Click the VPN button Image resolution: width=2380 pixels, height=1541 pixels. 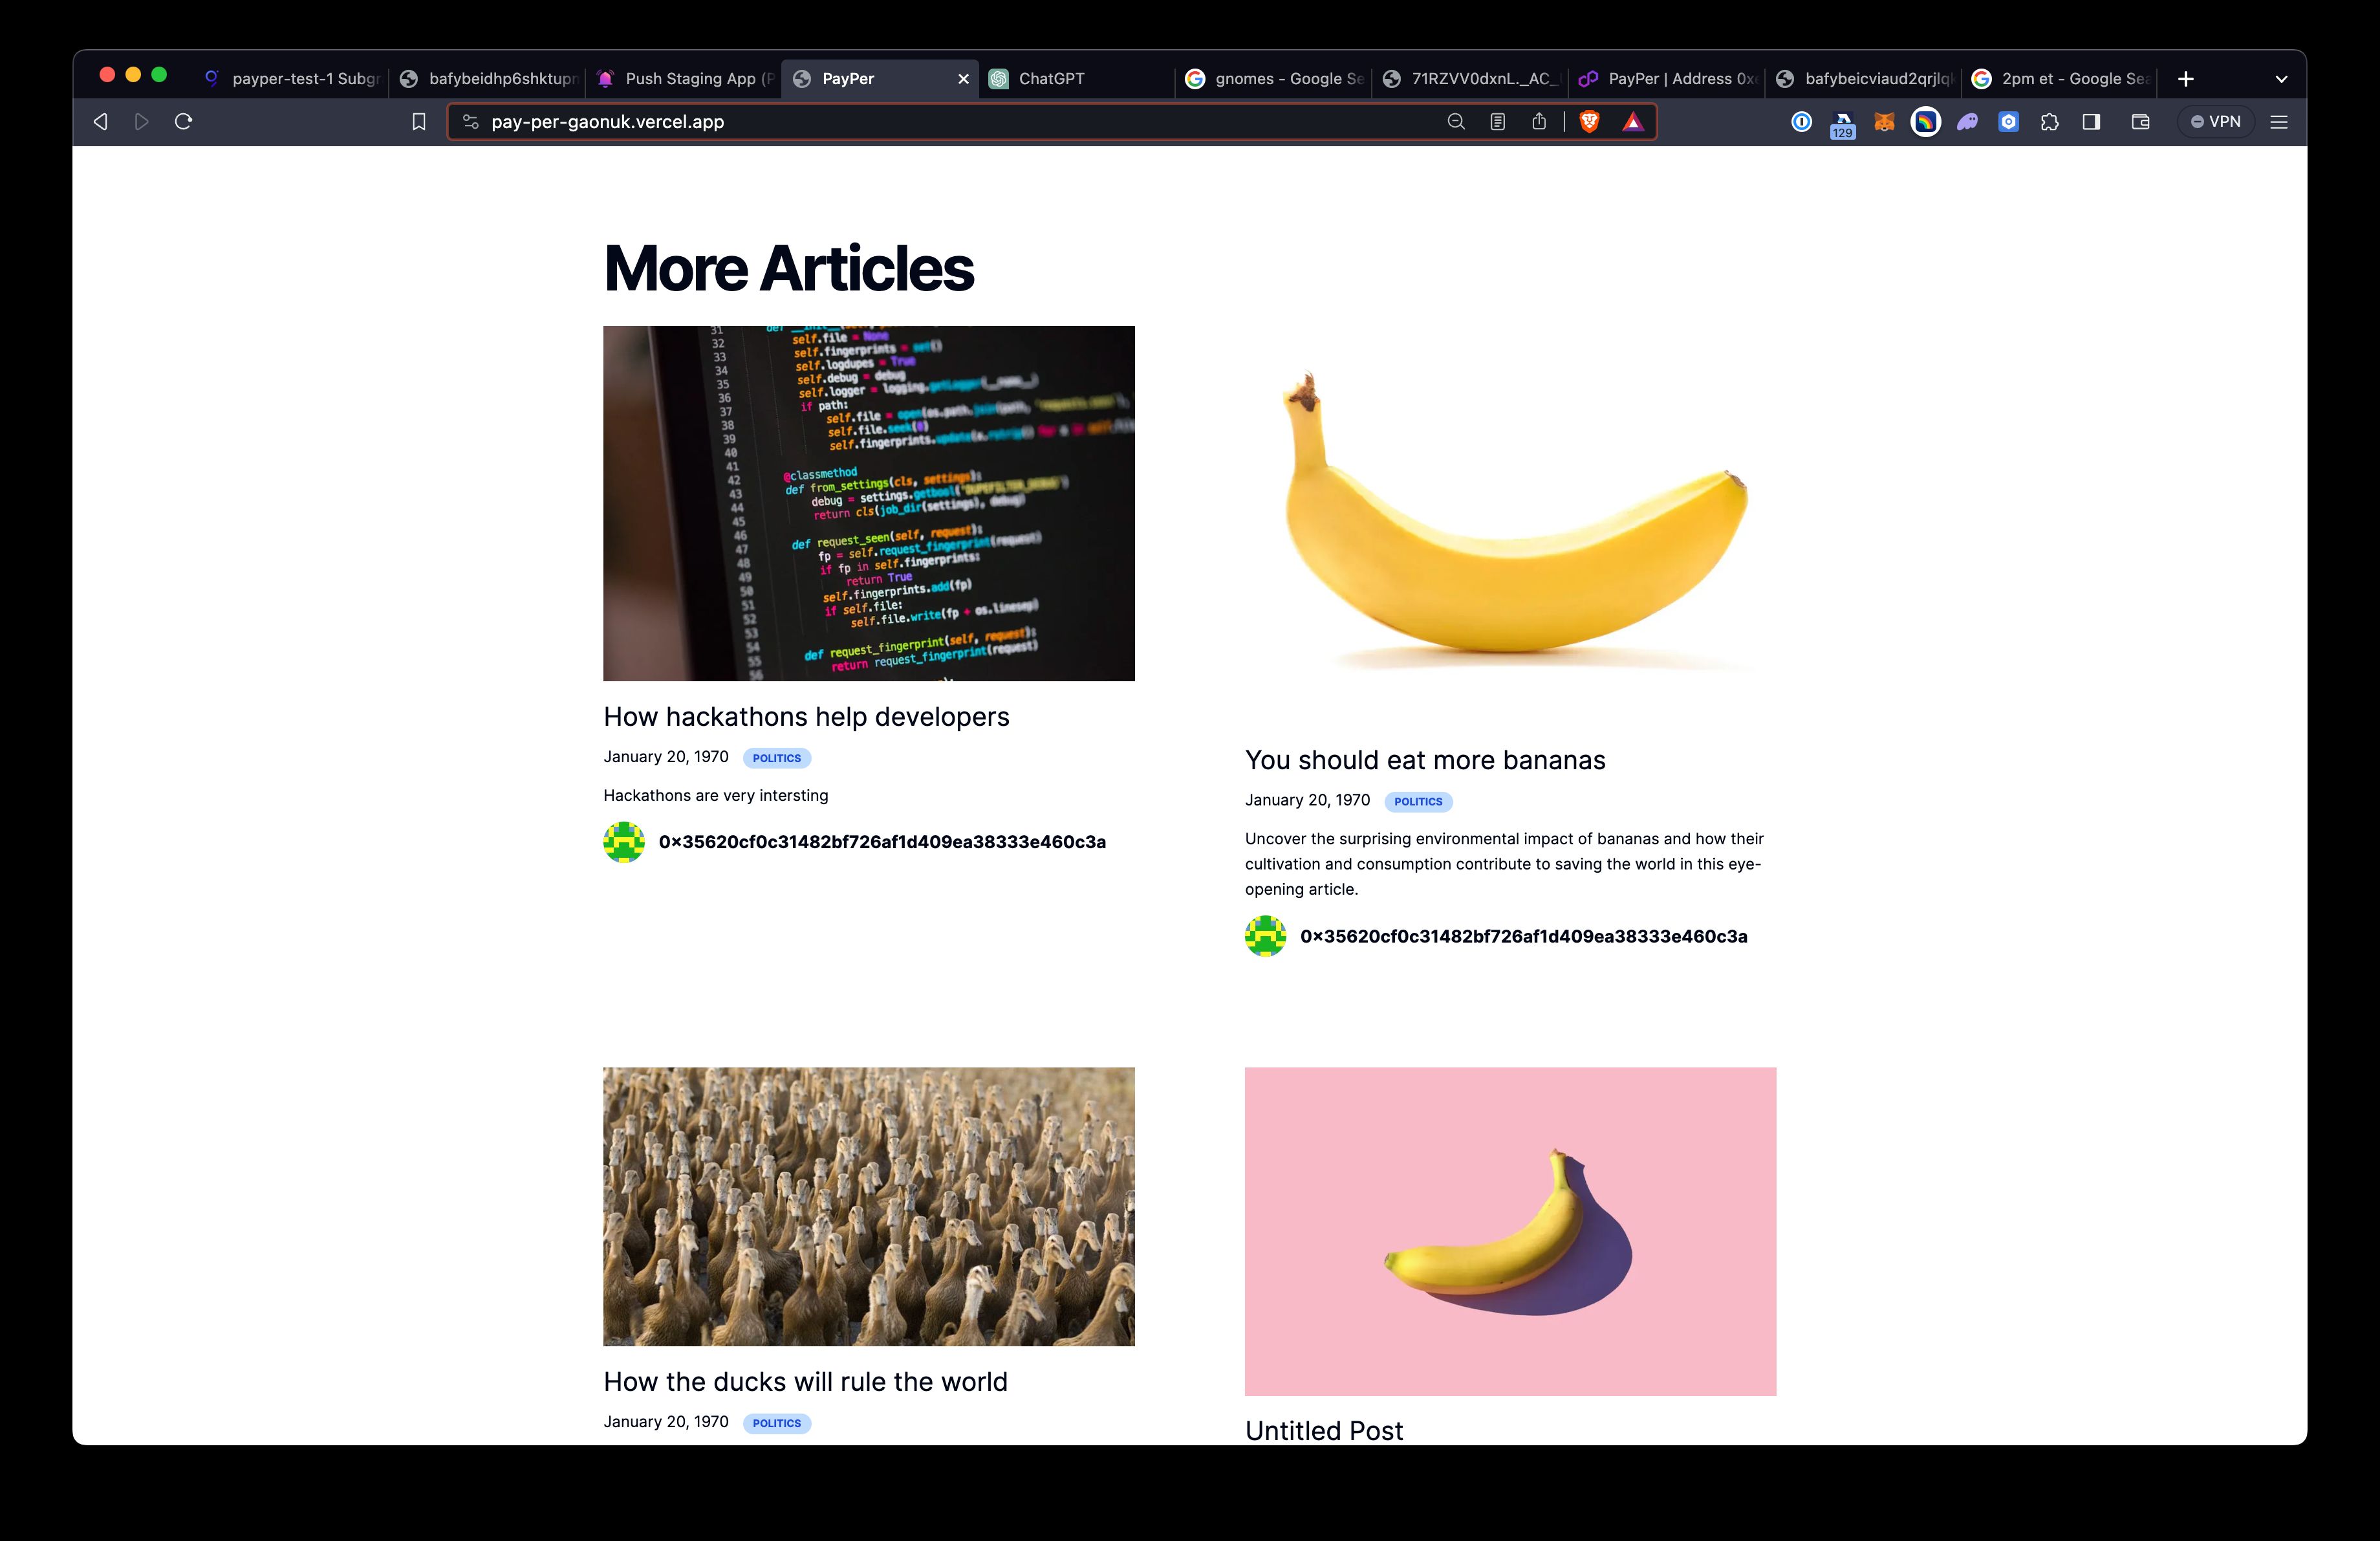(2216, 122)
